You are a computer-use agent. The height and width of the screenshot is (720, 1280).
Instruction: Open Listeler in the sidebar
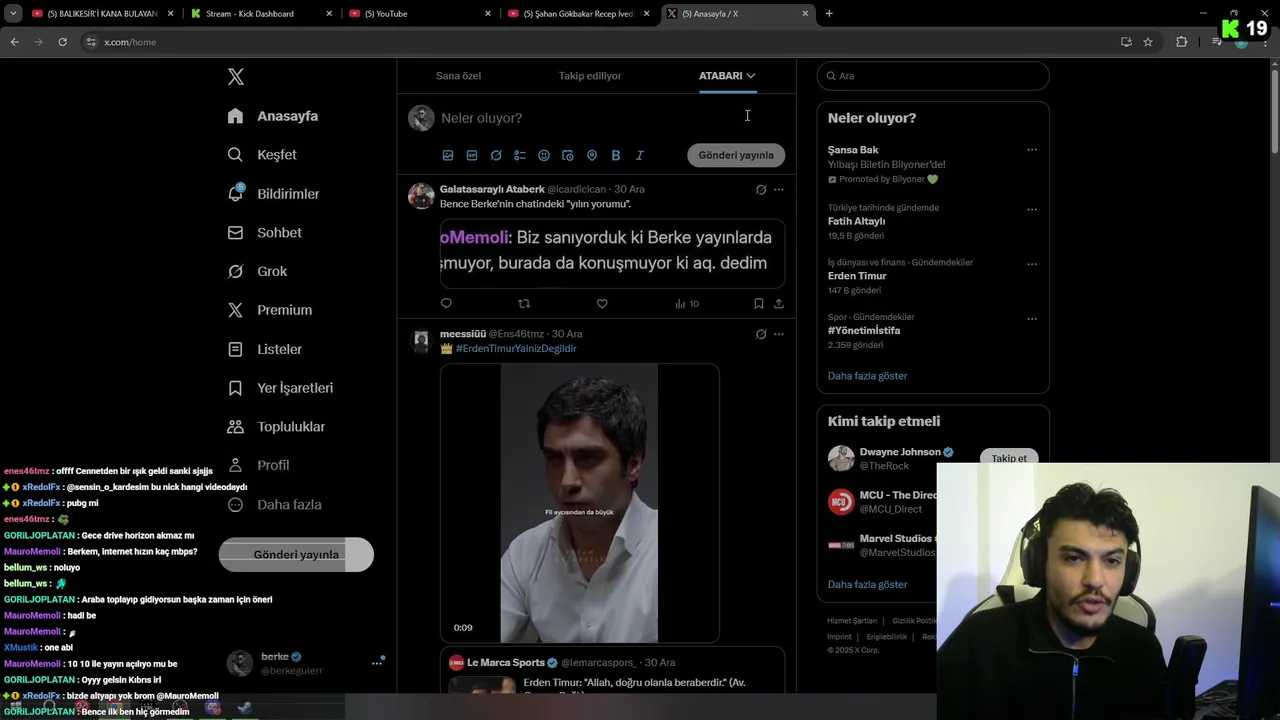click(x=265, y=349)
